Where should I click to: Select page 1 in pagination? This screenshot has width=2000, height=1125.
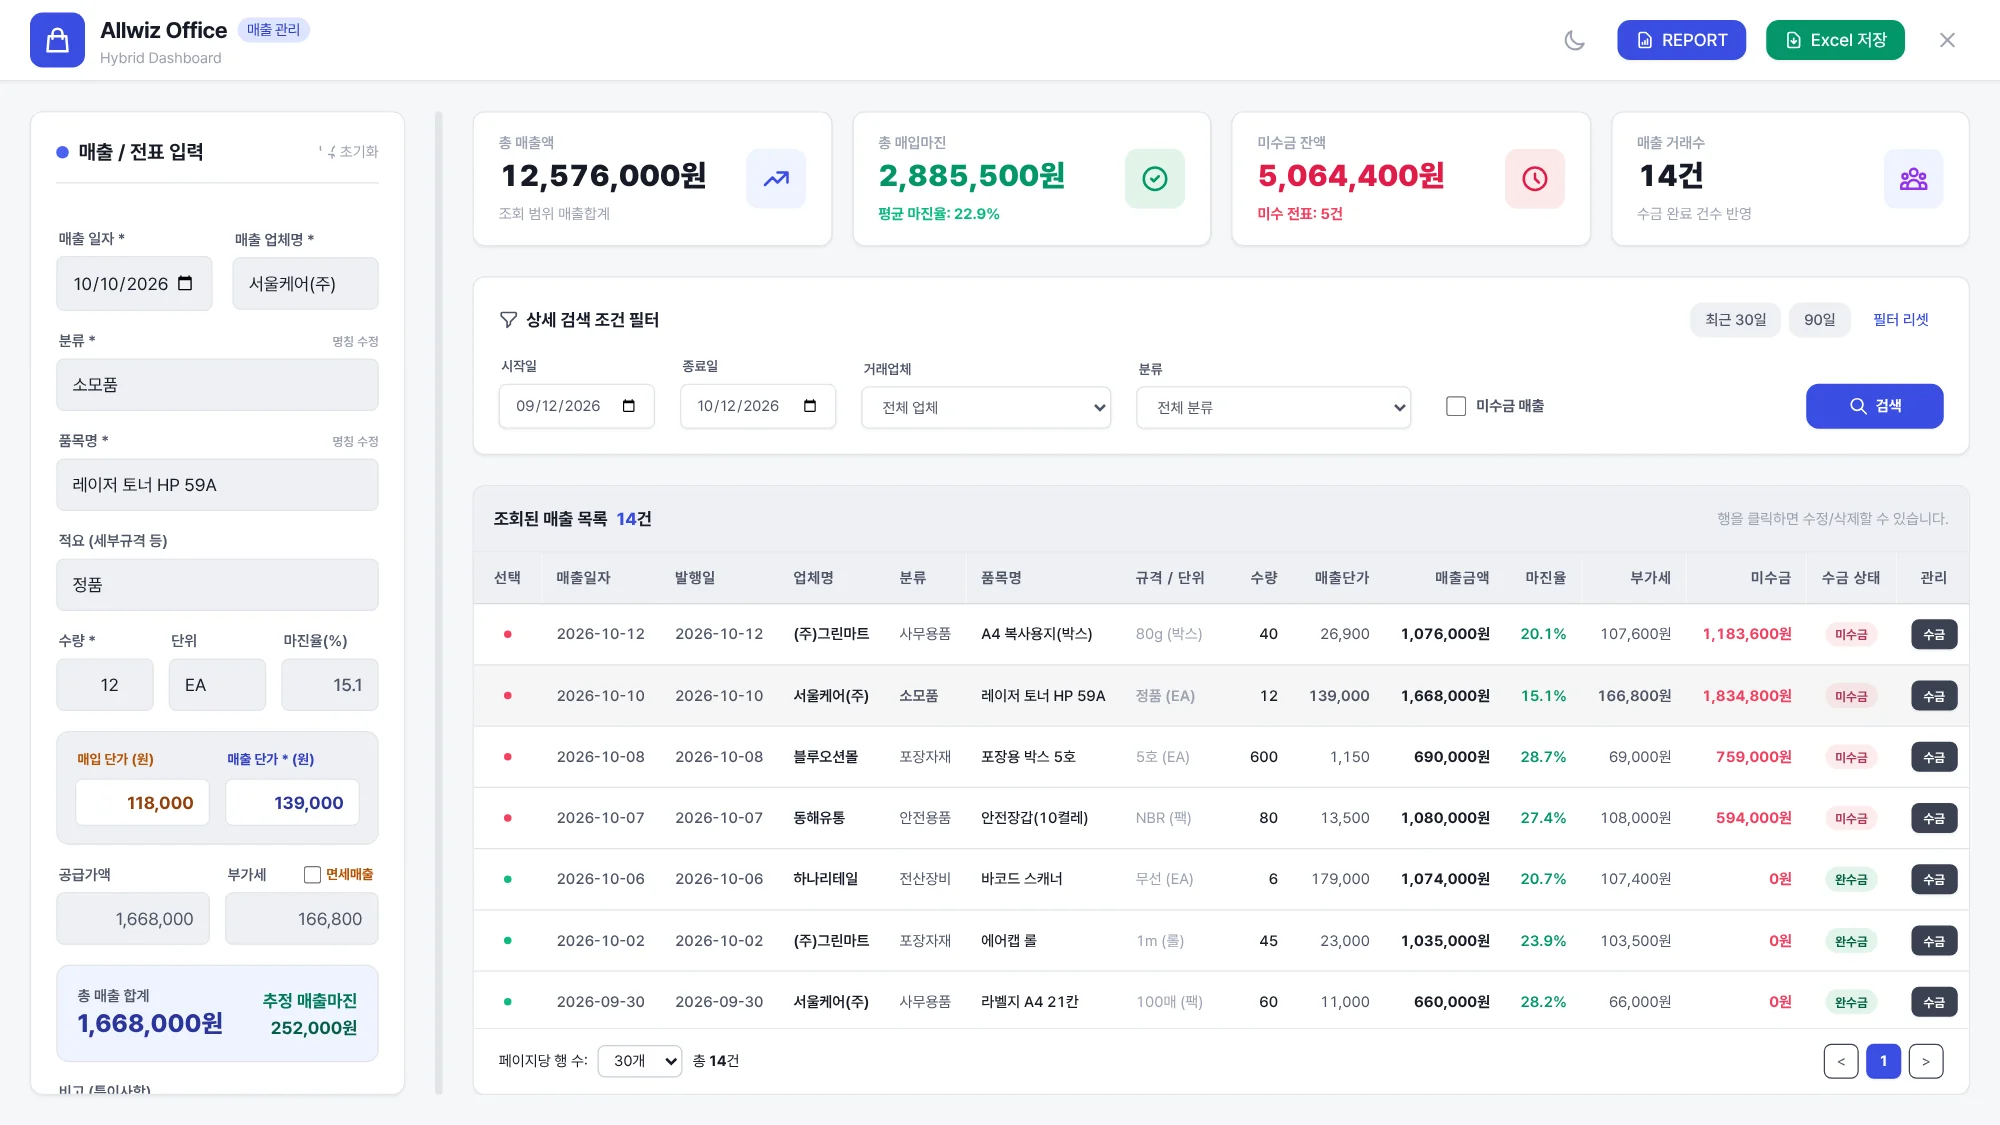[1884, 1062]
